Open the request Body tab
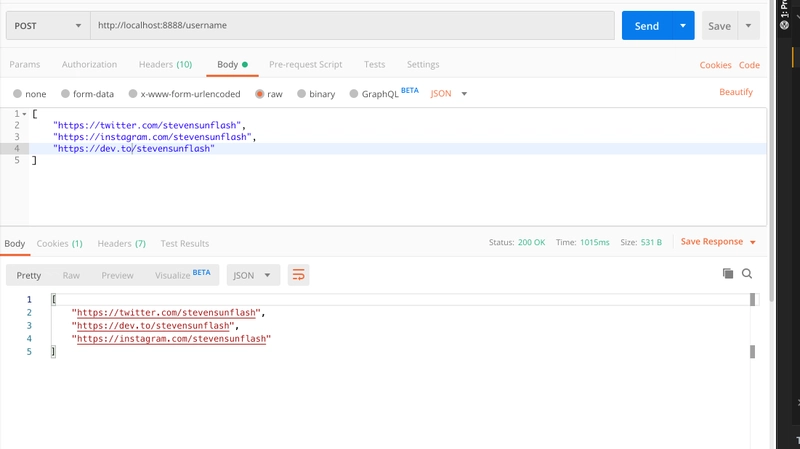The image size is (800, 449). pyautogui.click(x=232, y=64)
